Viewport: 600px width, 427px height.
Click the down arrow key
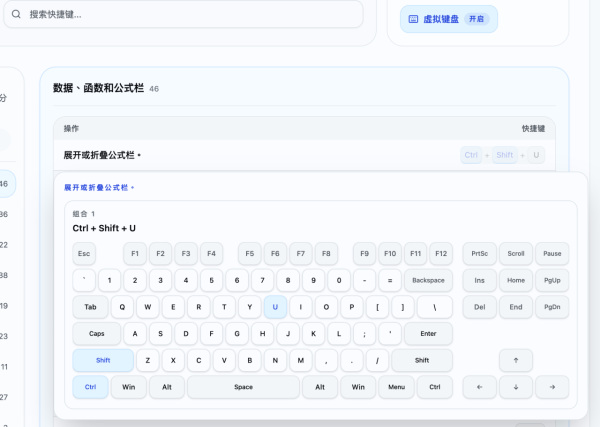click(516, 387)
